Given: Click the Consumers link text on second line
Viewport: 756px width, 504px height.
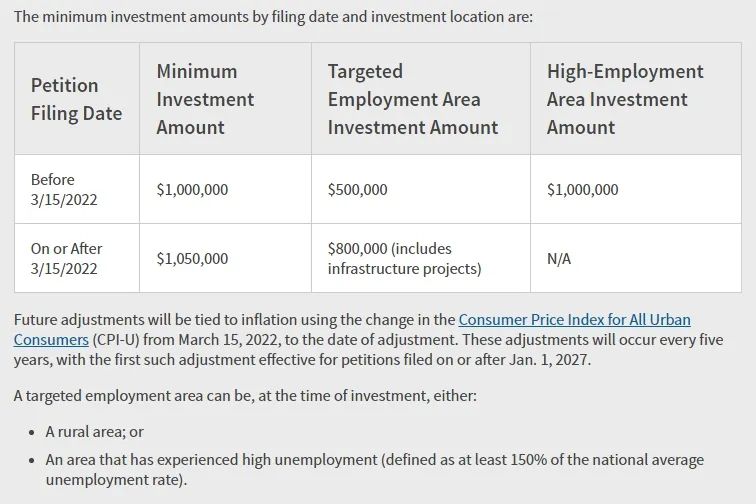Looking at the screenshot, I should pos(51,340).
